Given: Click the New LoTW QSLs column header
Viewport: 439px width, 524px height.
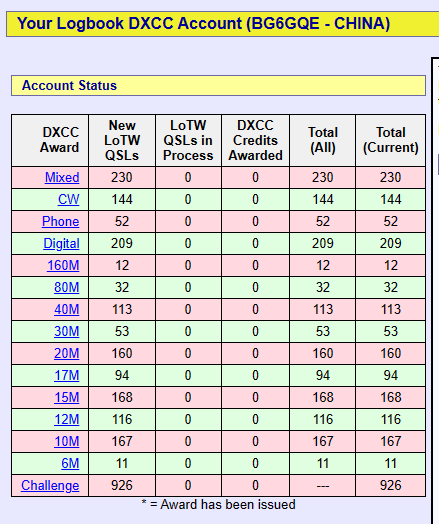Looking at the screenshot, I should click(122, 140).
